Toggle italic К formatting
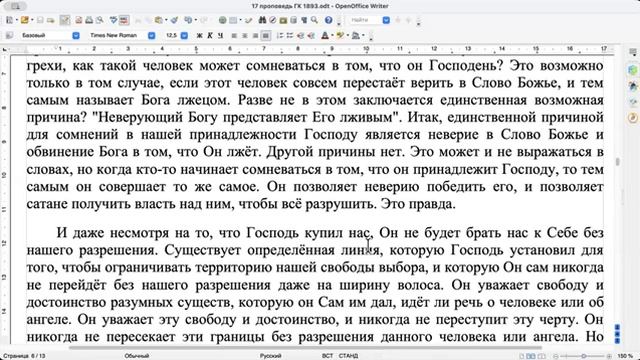The image size is (640, 360). 210,36
